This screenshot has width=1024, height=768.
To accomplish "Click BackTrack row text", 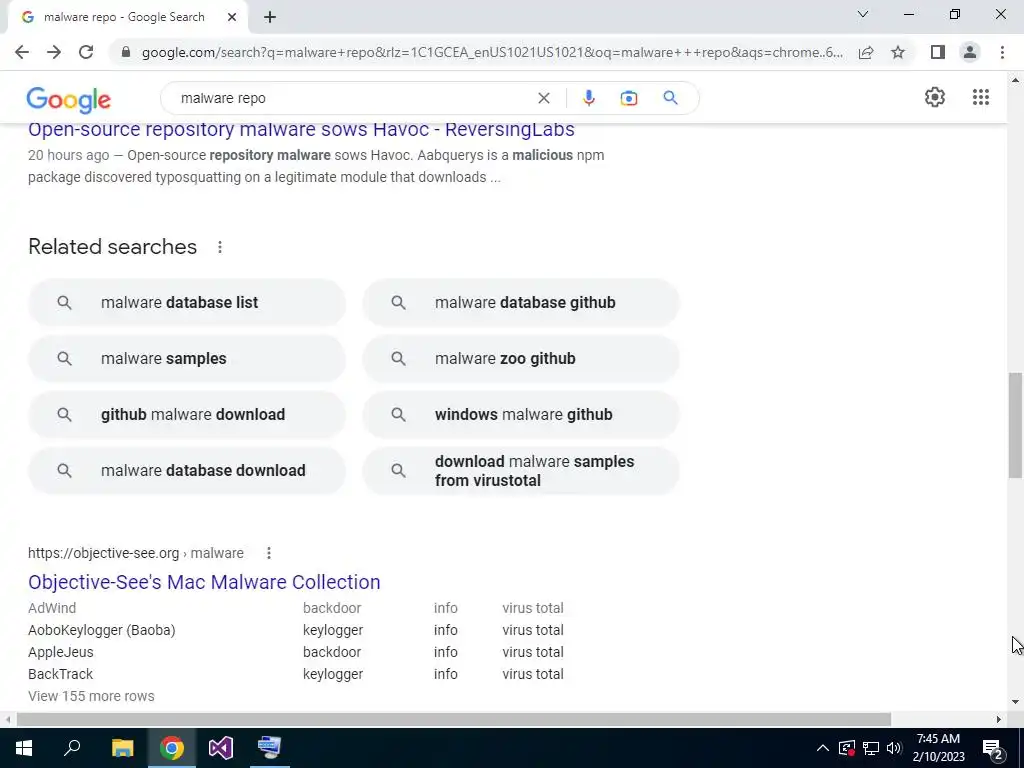I will tap(61, 674).
